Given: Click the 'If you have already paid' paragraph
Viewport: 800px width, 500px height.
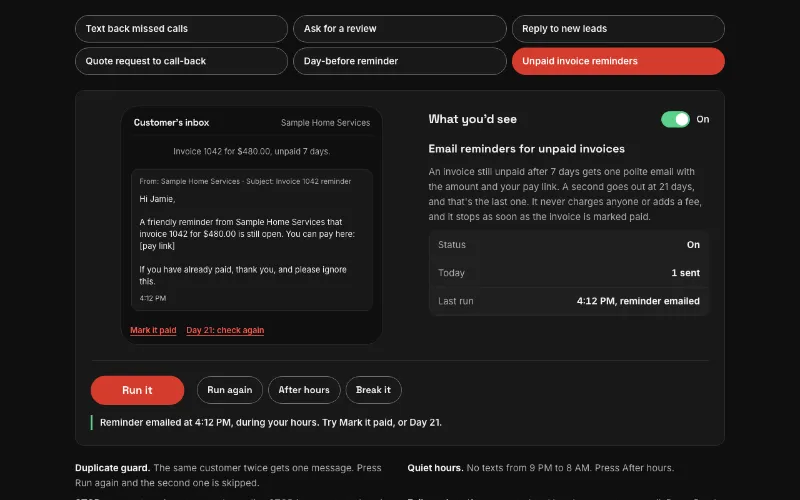Looking at the screenshot, I should pyautogui.click(x=243, y=276).
